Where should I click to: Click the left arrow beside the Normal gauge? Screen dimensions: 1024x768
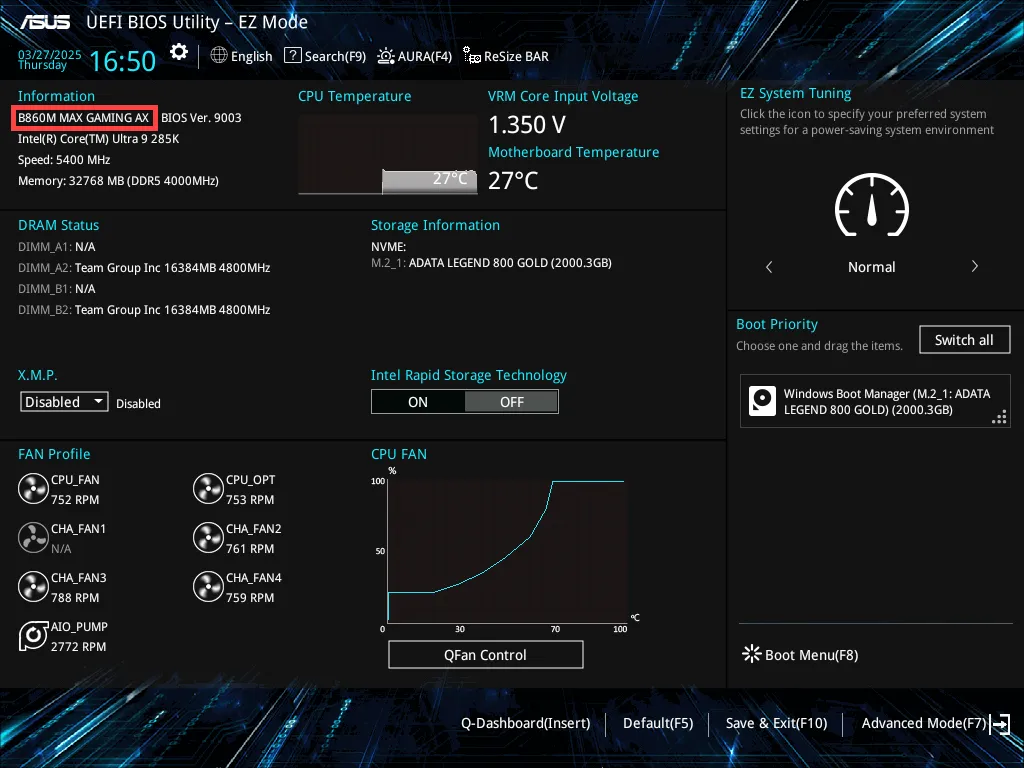[x=768, y=267]
